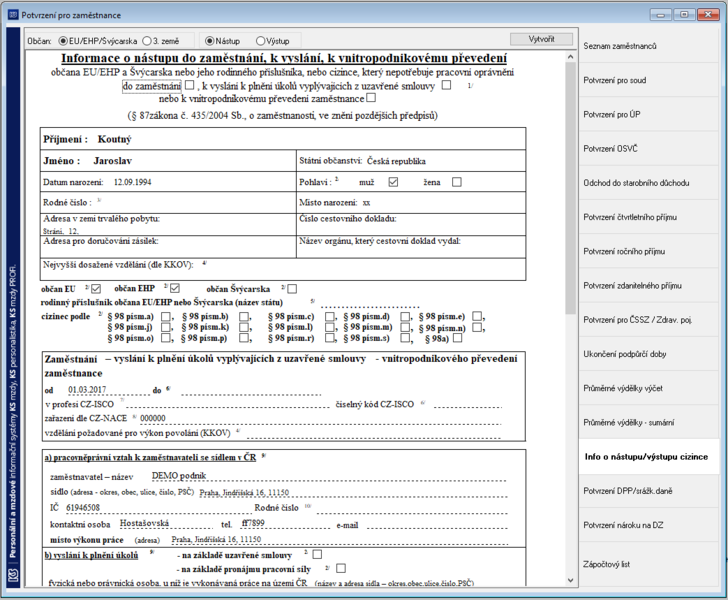Click contact person Hostašovská

point(144,523)
